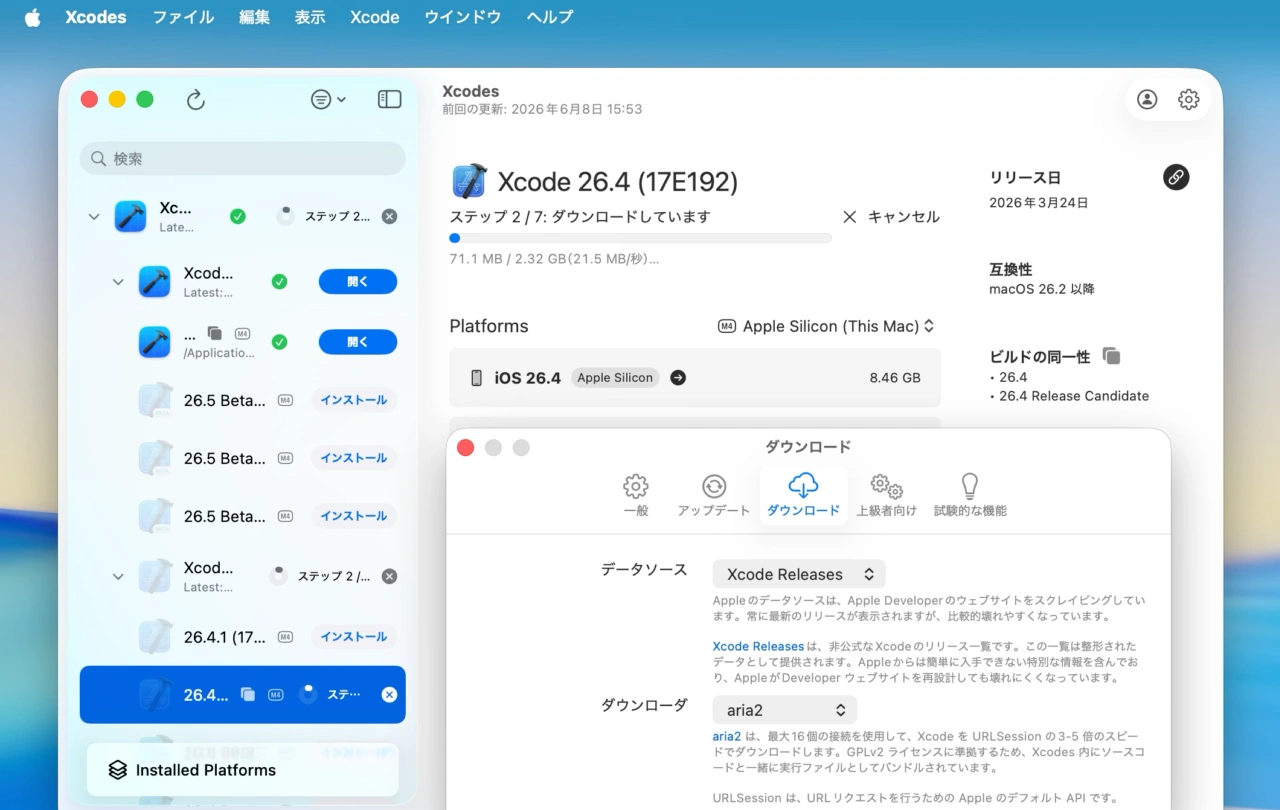Click 開く in Xcod... Latest row

(x=358, y=282)
